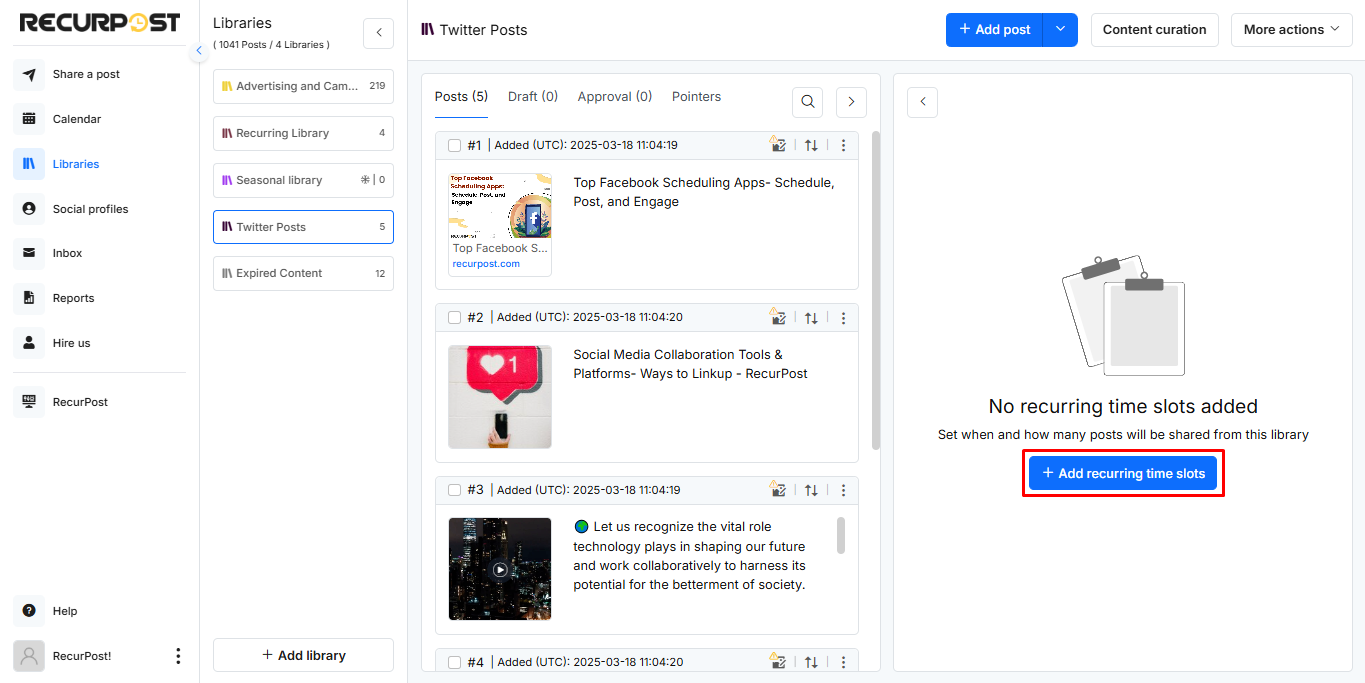Image resolution: width=1365 pixels, height=683 pixels.
Task: Switch to the Posts (5) tab
Action: pyautogui.click(x=461, y=97)
